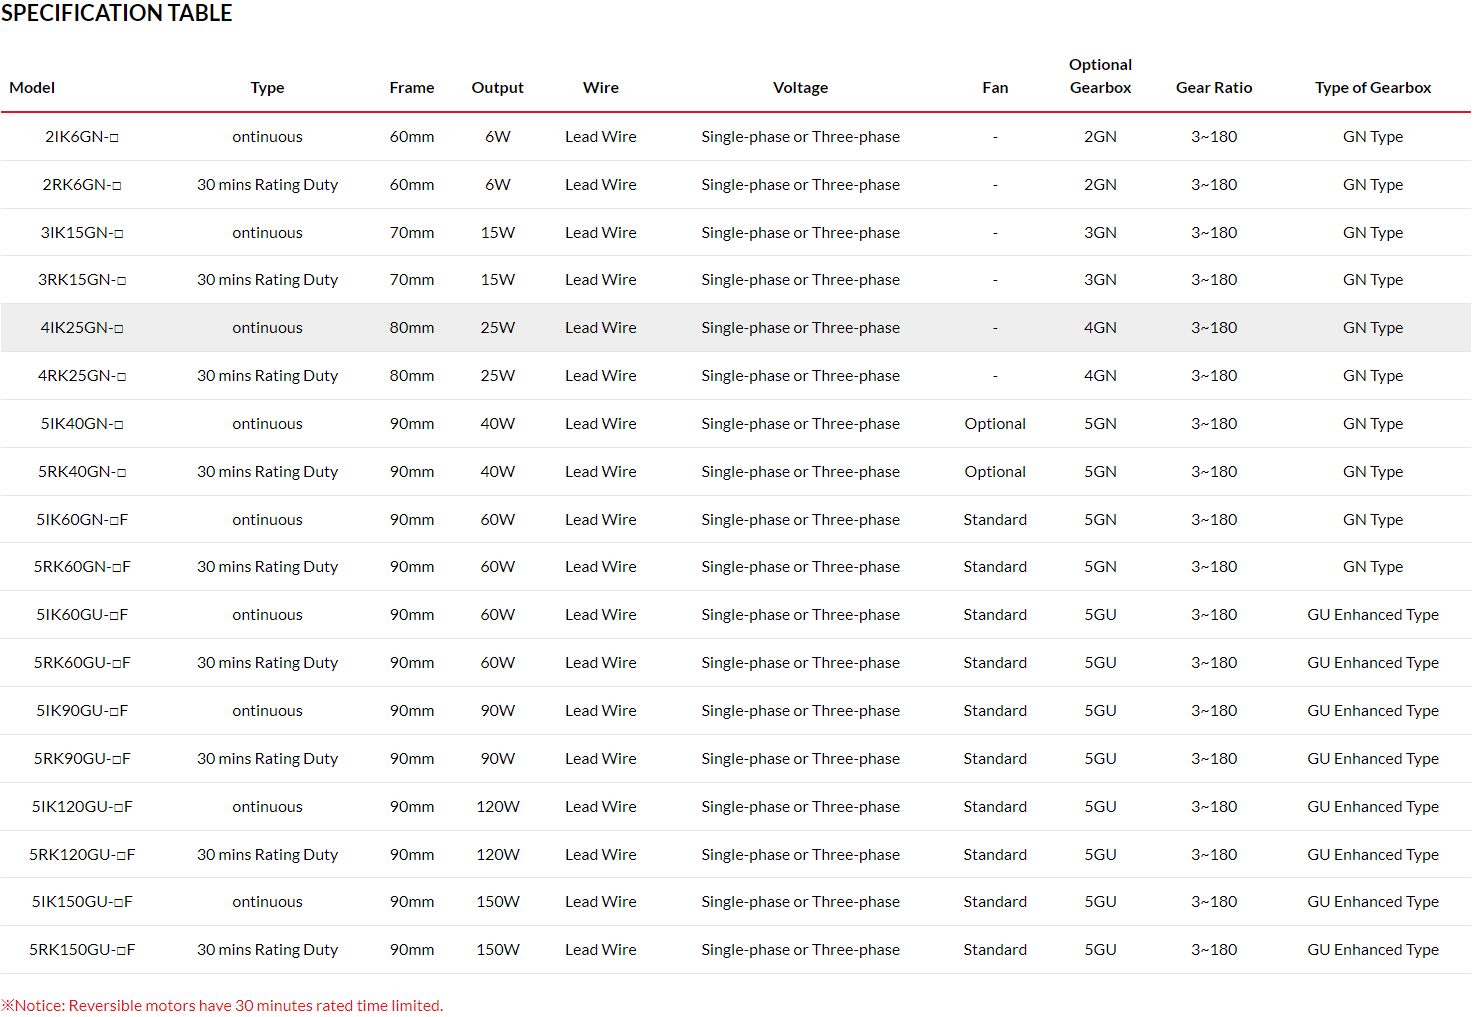Click voltage cell in 5IK150GU row
Image resolution: width=1480 pixels, height=1017 pixels.
point(801,902)
